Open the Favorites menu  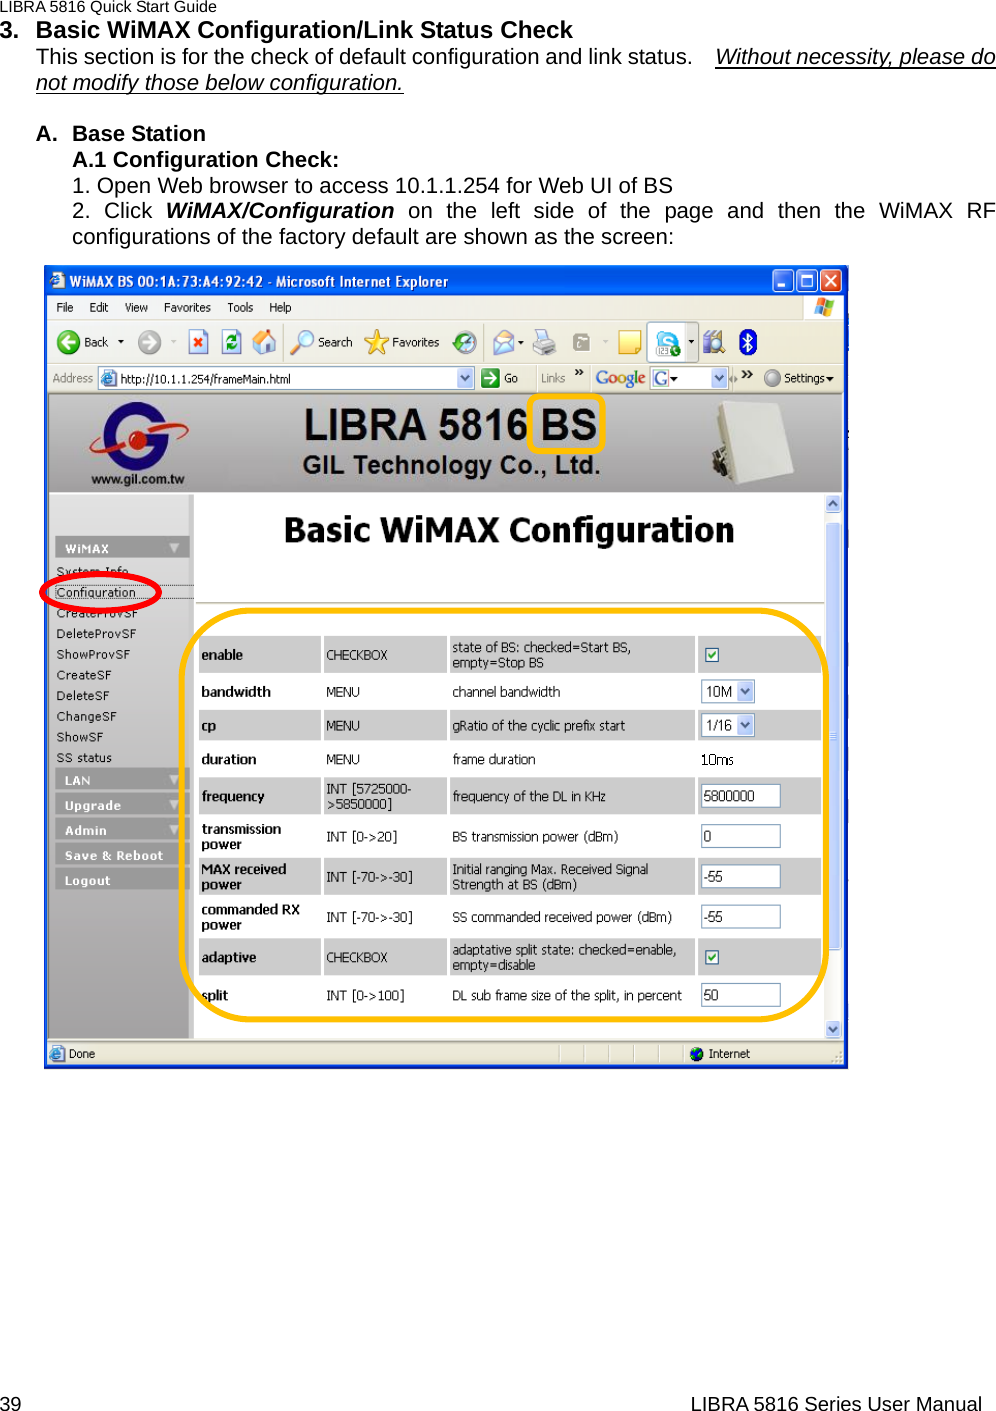pyautogui.click(x=187, y=308)
